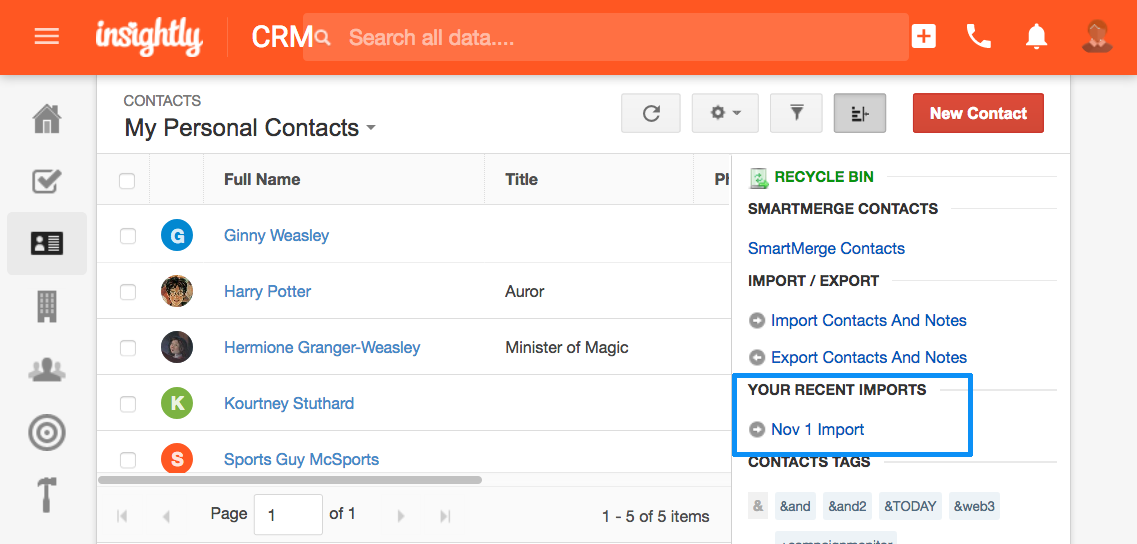Tick the select-all checkbox in header
1137x544 pixels.
[x=127, y=181]
